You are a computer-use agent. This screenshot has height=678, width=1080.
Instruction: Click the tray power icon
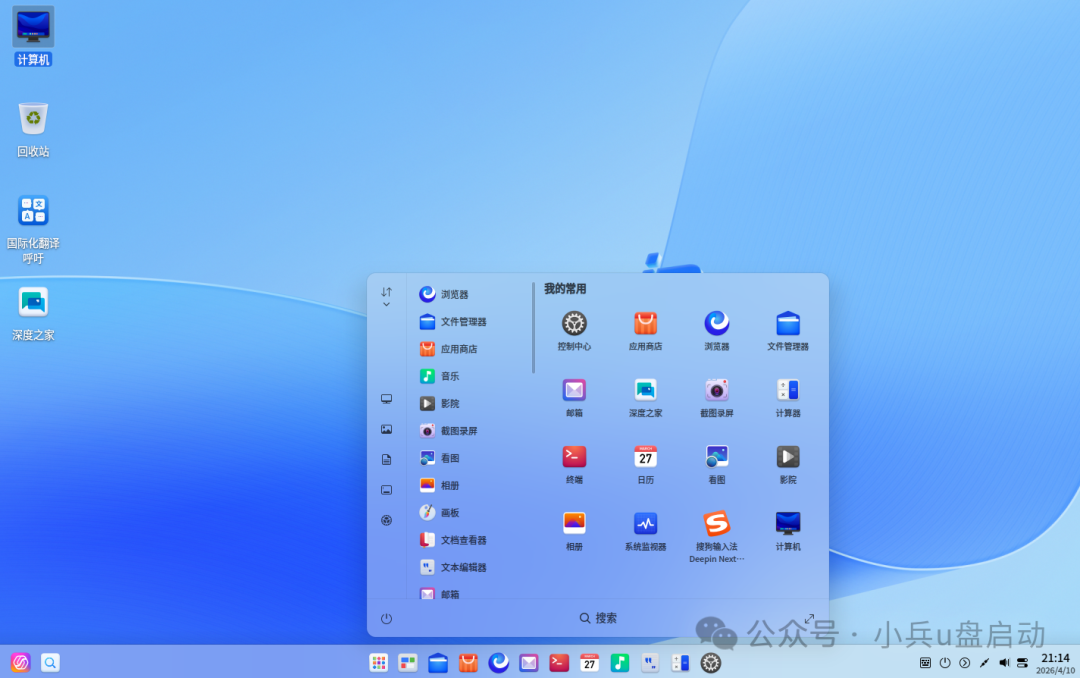(x=945, y=663)
